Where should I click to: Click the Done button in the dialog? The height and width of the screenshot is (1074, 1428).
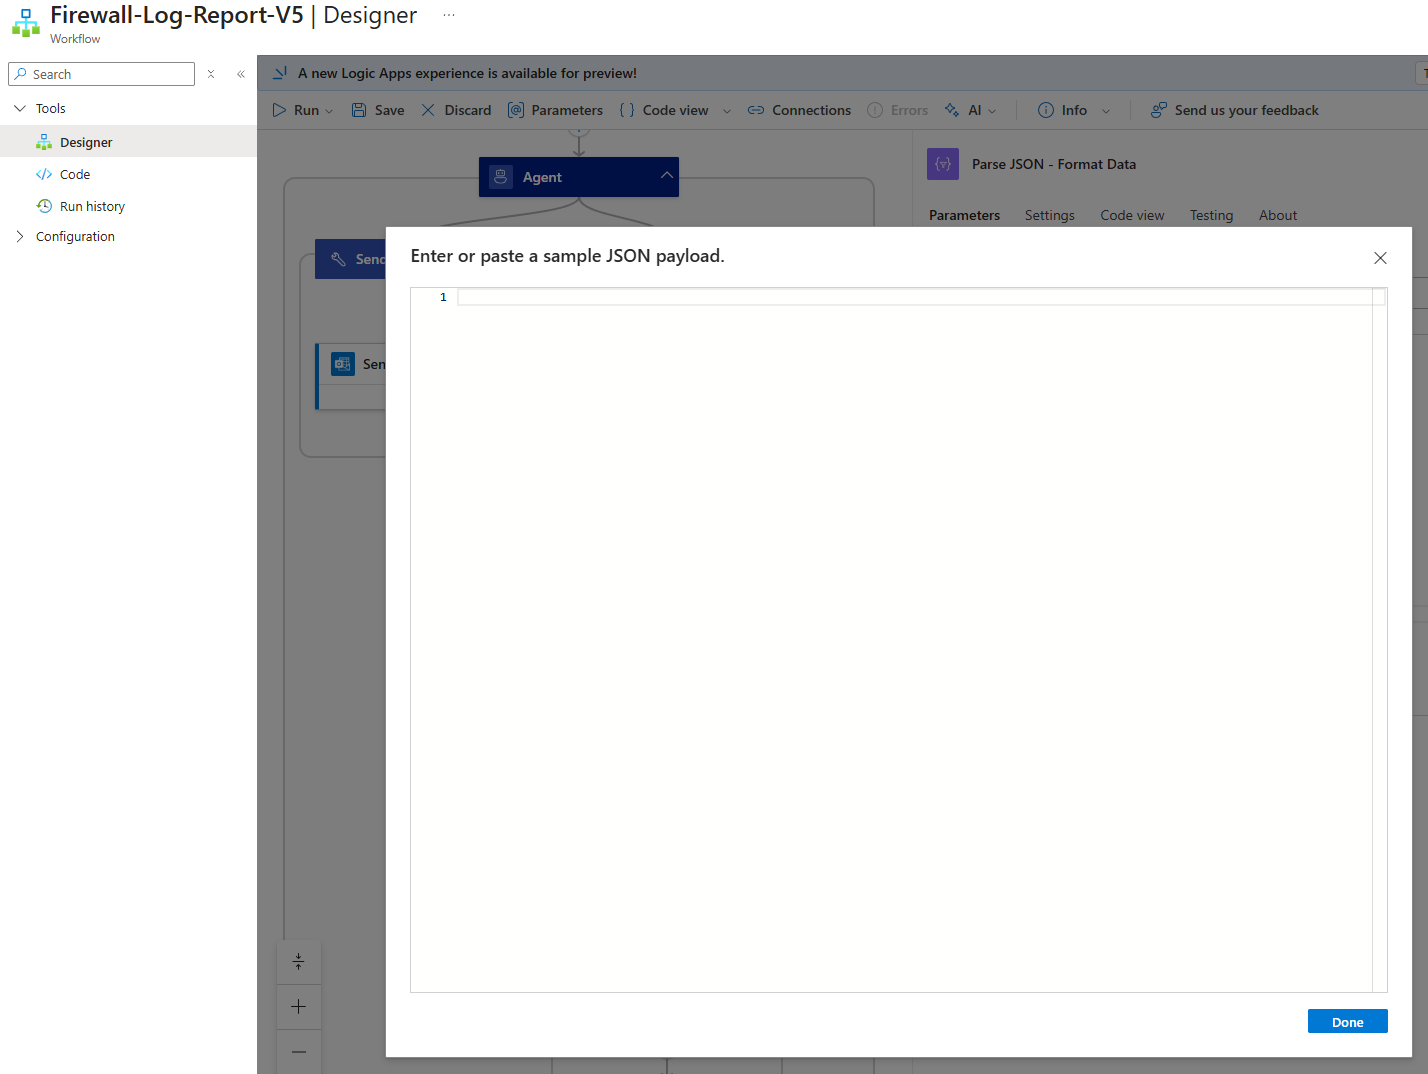(1346, 1021)
